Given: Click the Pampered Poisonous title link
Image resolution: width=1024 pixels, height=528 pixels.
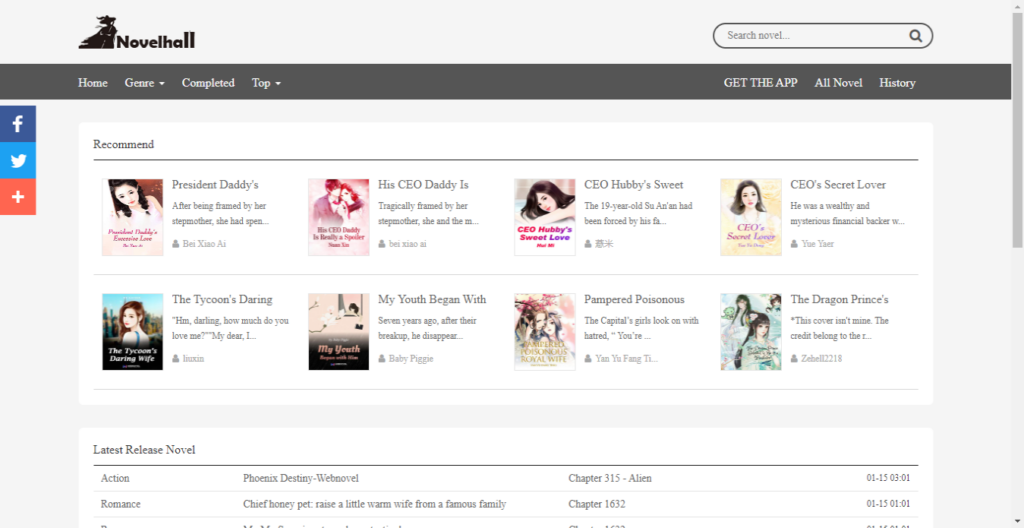Looking at the screenshot, I should (x=634, y=300).
